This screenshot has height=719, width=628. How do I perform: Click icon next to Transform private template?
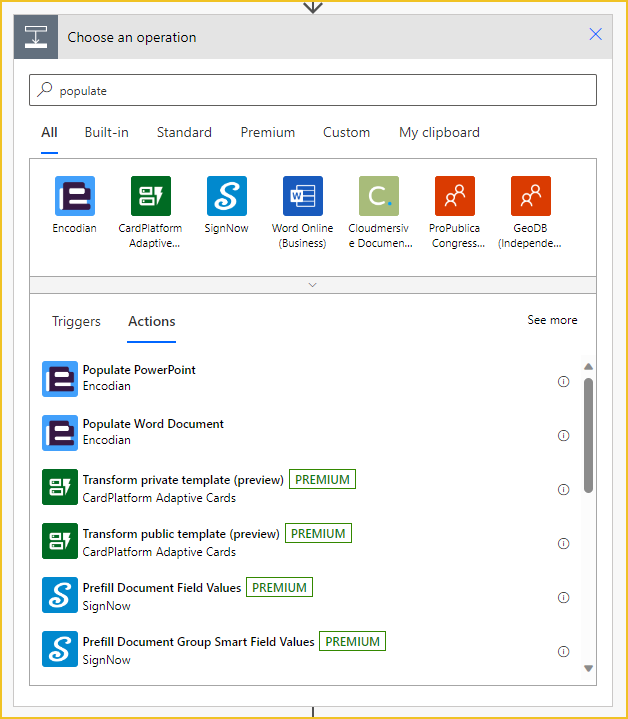click(60, 487)
